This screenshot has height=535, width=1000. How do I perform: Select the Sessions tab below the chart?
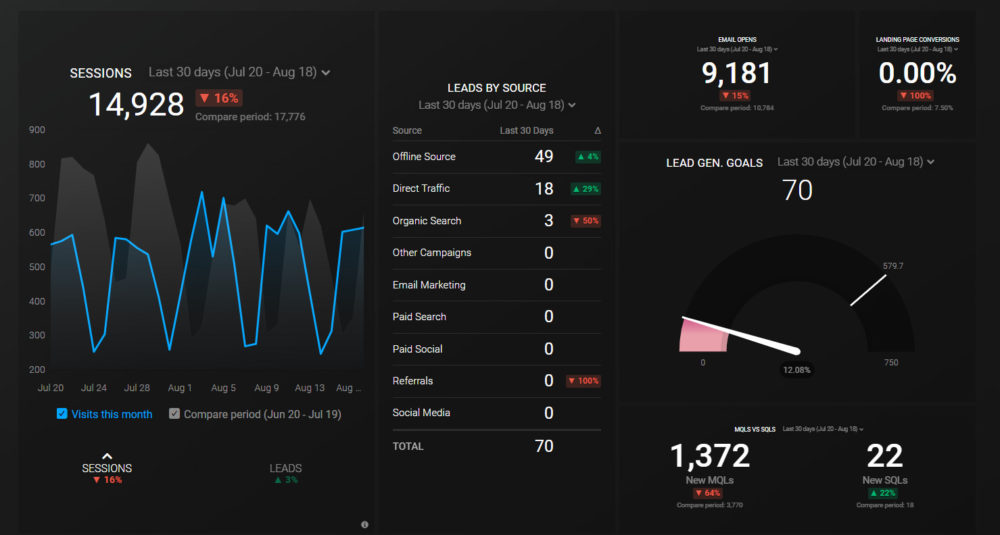pos(106,468)
